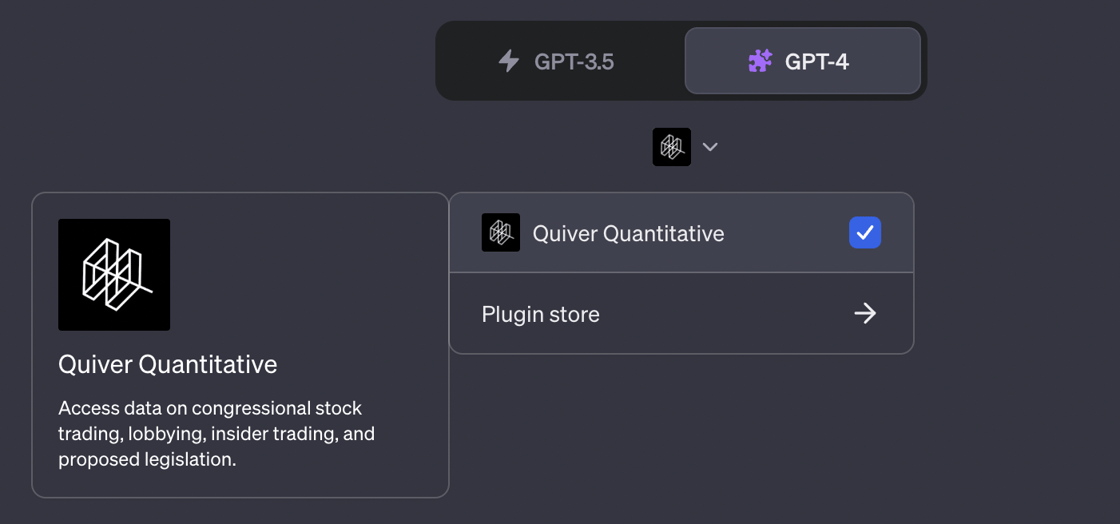Screen dimensions: 1120x524
Task: Click the 'proposed legislation' description text
Action: point(146,460)
